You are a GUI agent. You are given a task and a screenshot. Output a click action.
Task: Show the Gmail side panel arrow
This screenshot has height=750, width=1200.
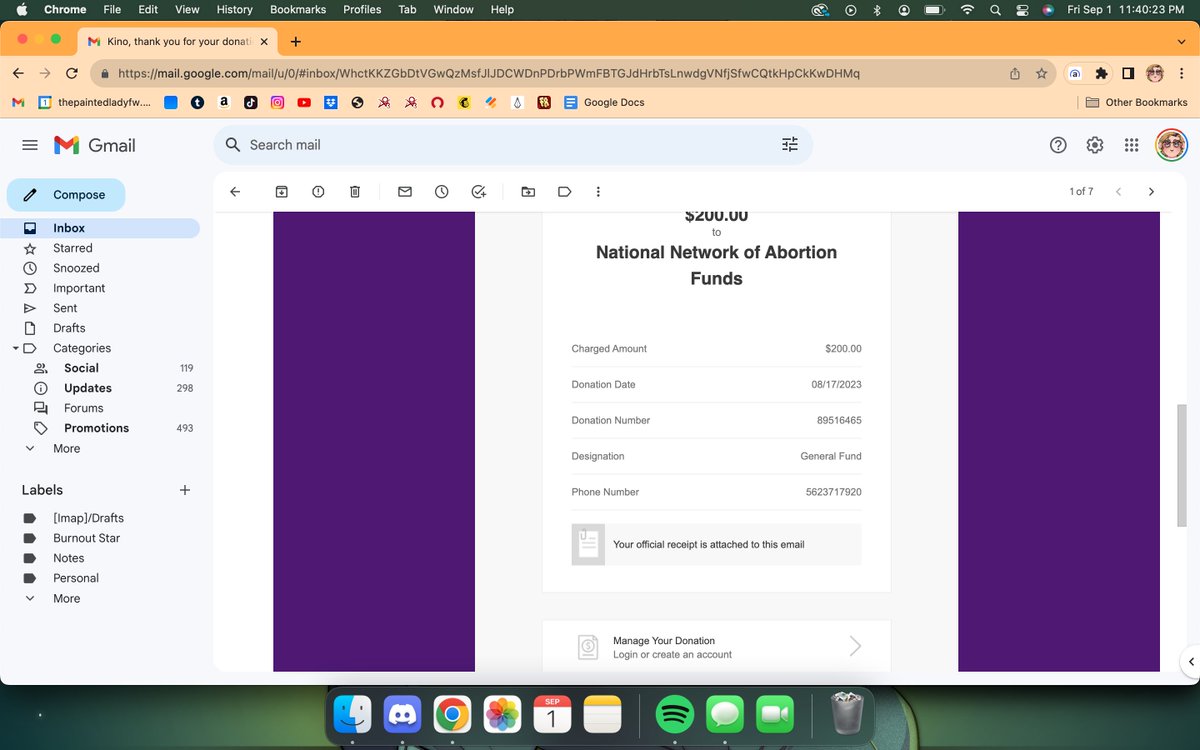coord(1190,662)
